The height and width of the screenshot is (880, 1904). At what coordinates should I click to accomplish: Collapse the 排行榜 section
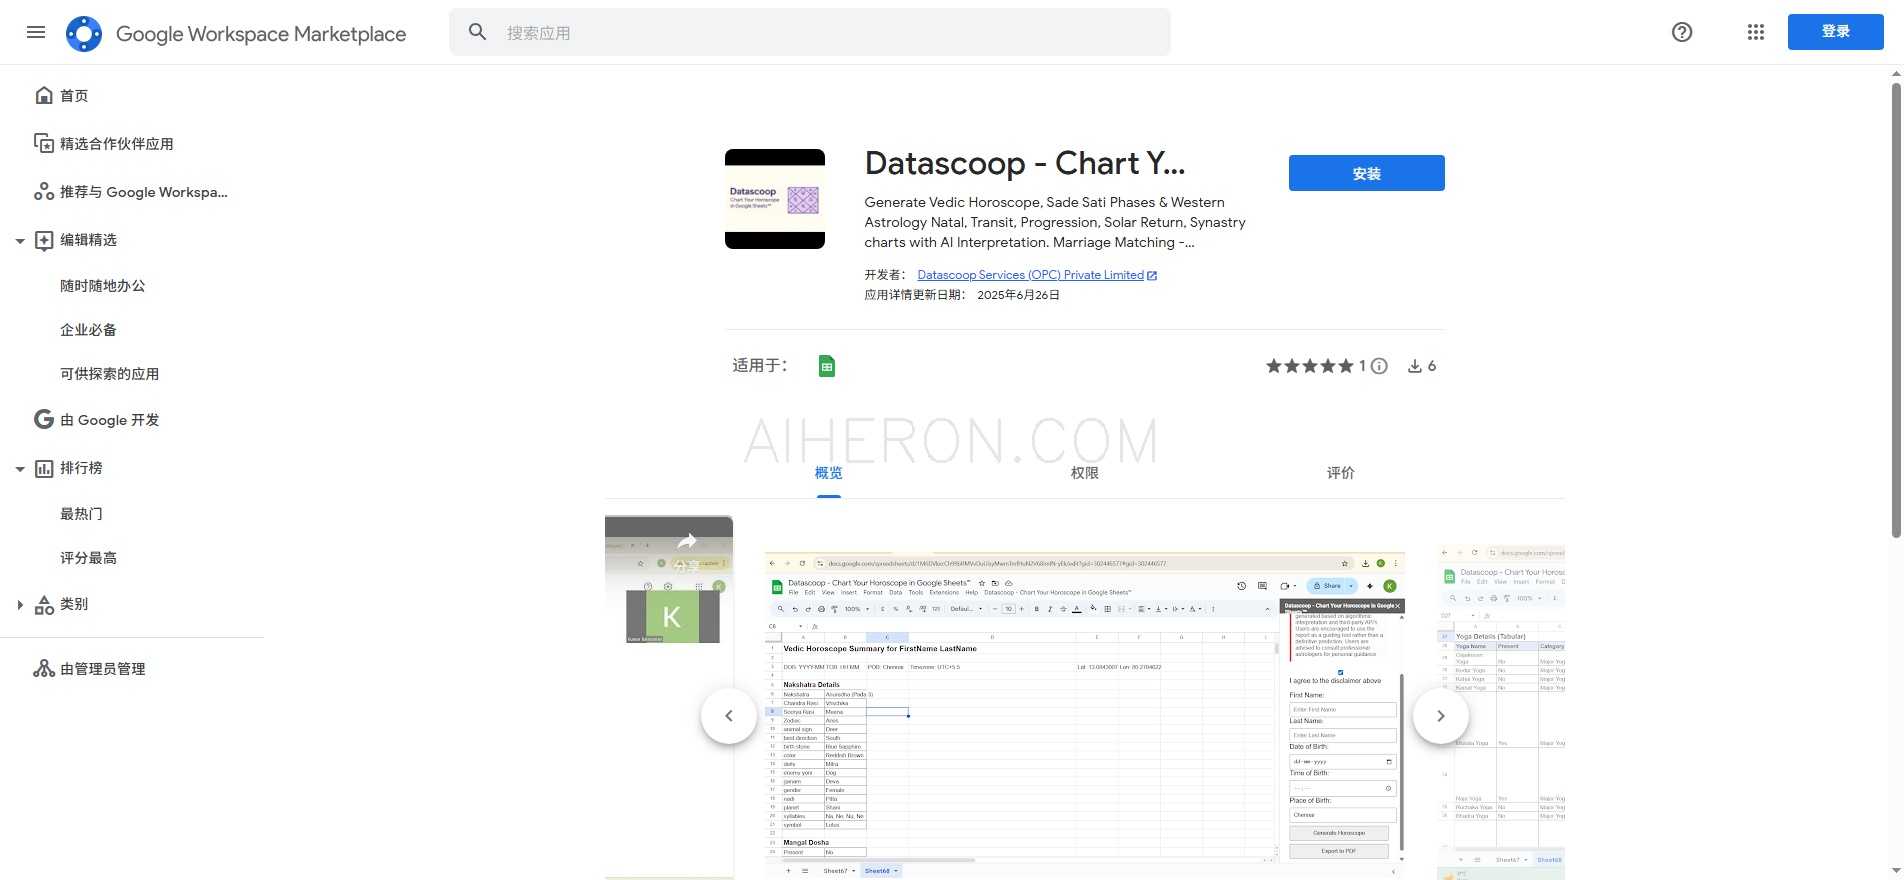point(20,469)
